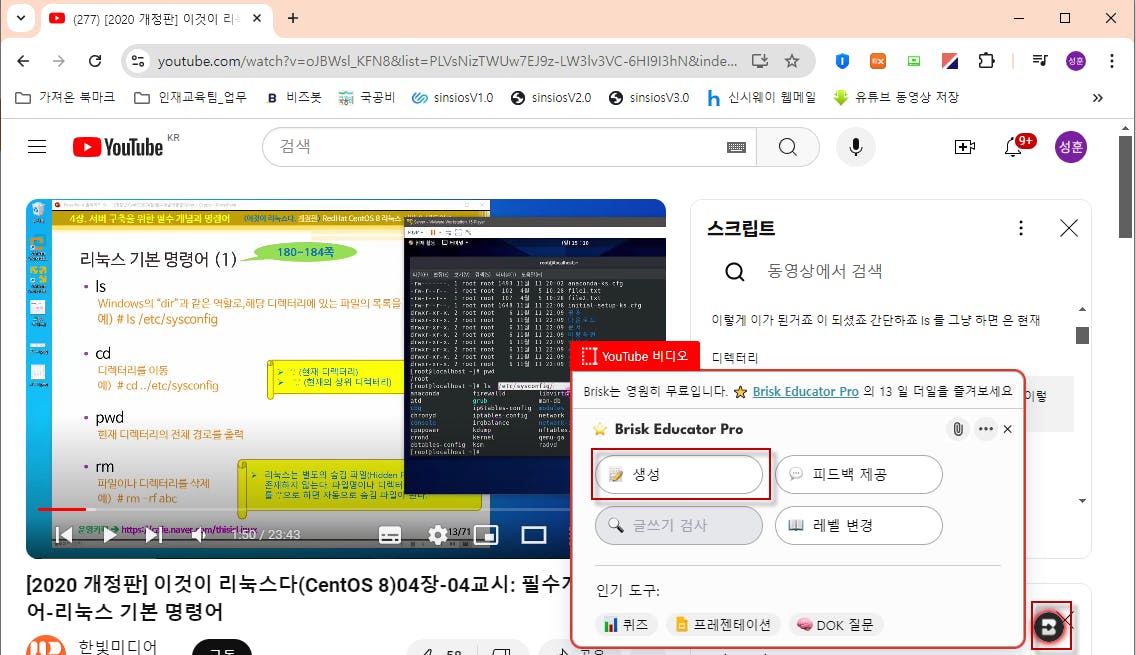Image resolution: width=1136 pixels, height=655 pixels.
Task: Open sinsiosV2.0 bookmark
Action: 551,97
